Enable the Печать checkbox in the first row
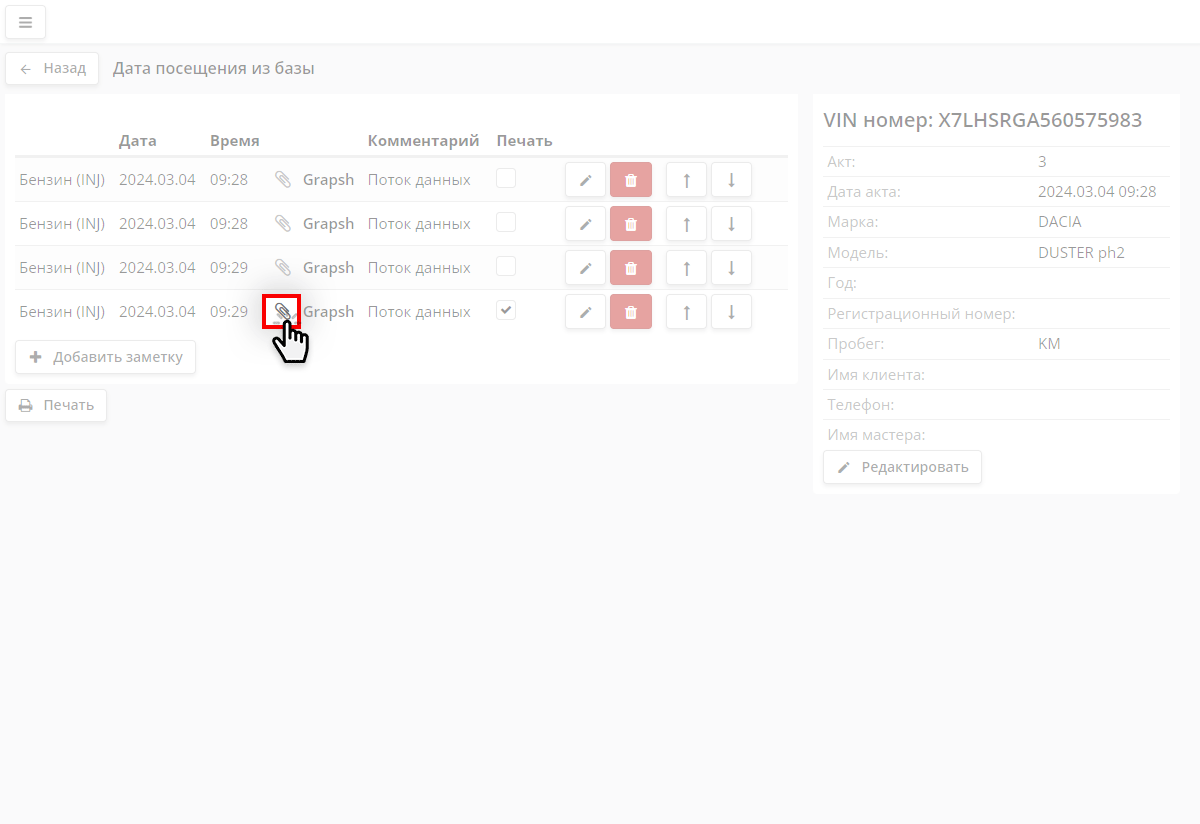 point(506,177)
